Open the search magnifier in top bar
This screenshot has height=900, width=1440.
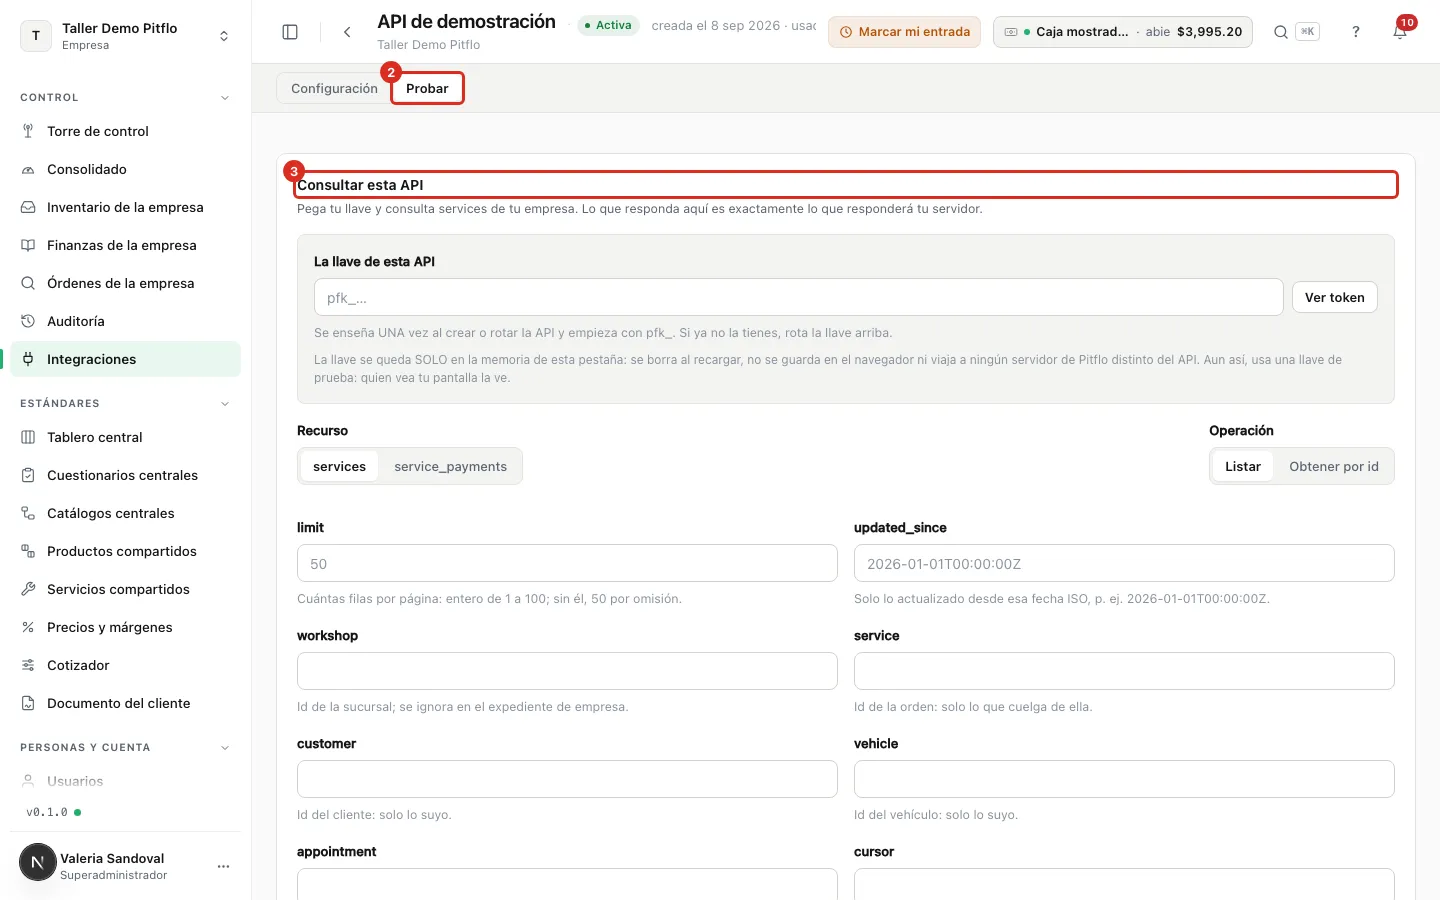coord(1280,32)
